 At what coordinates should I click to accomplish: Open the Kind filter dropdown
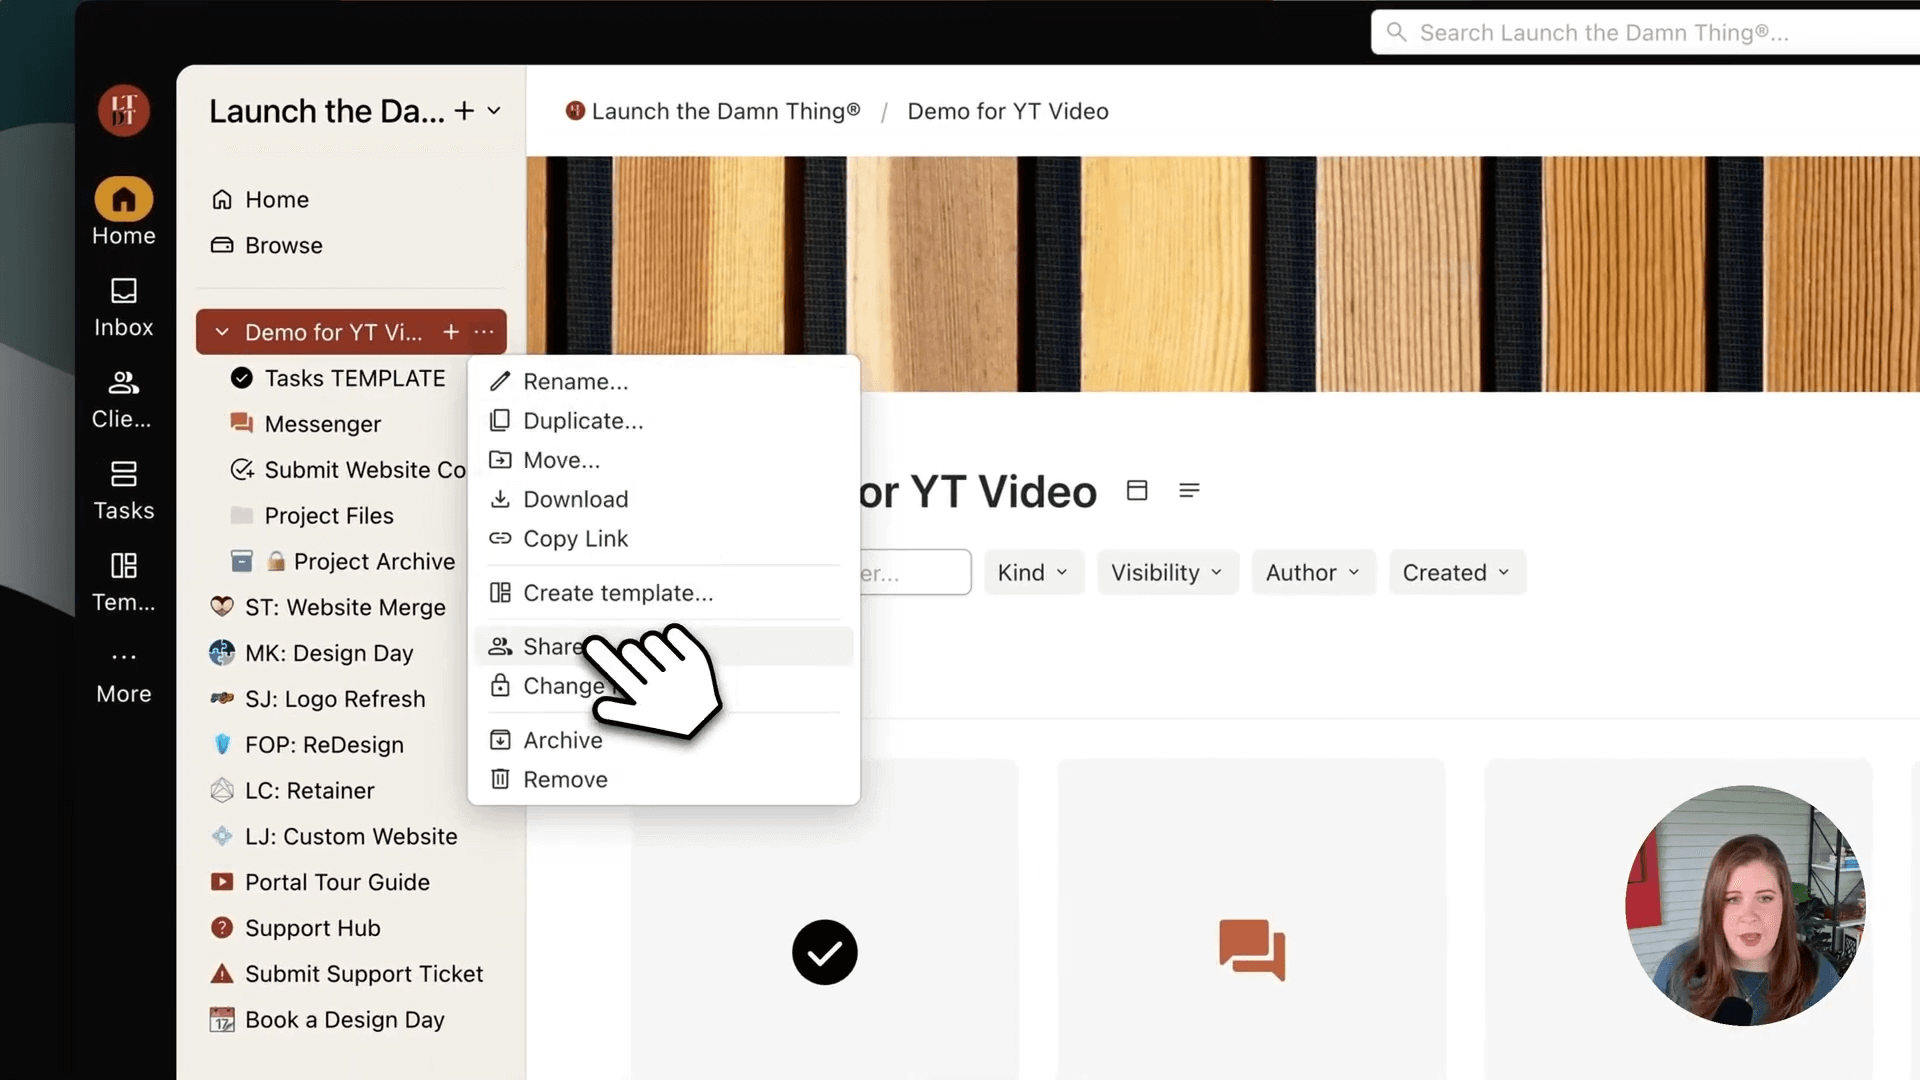(1033, 573)
